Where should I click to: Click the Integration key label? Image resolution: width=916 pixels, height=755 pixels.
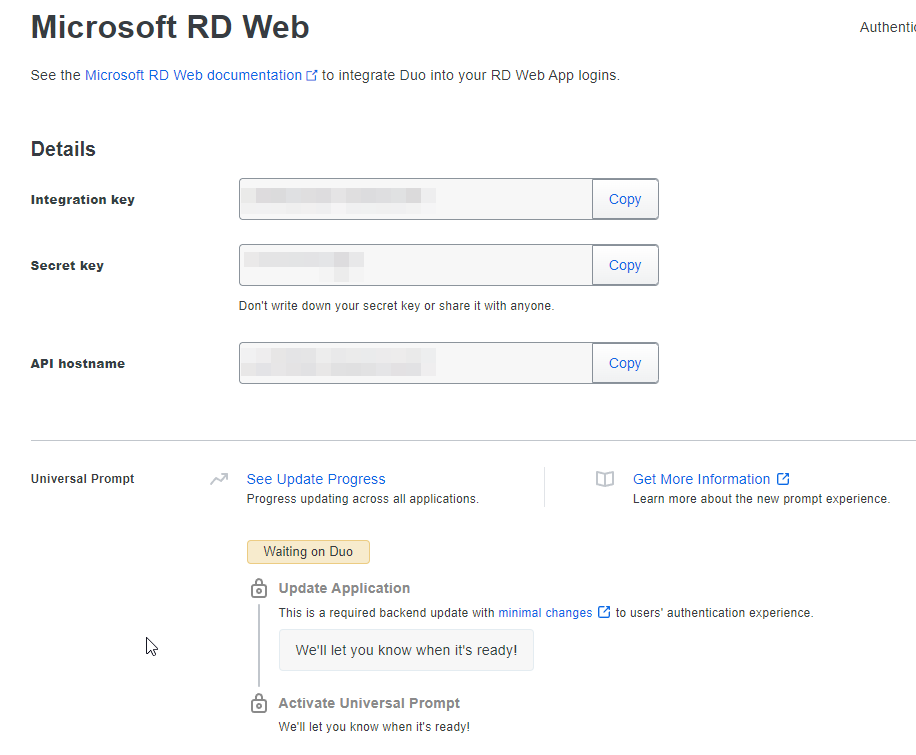point(82,200)
